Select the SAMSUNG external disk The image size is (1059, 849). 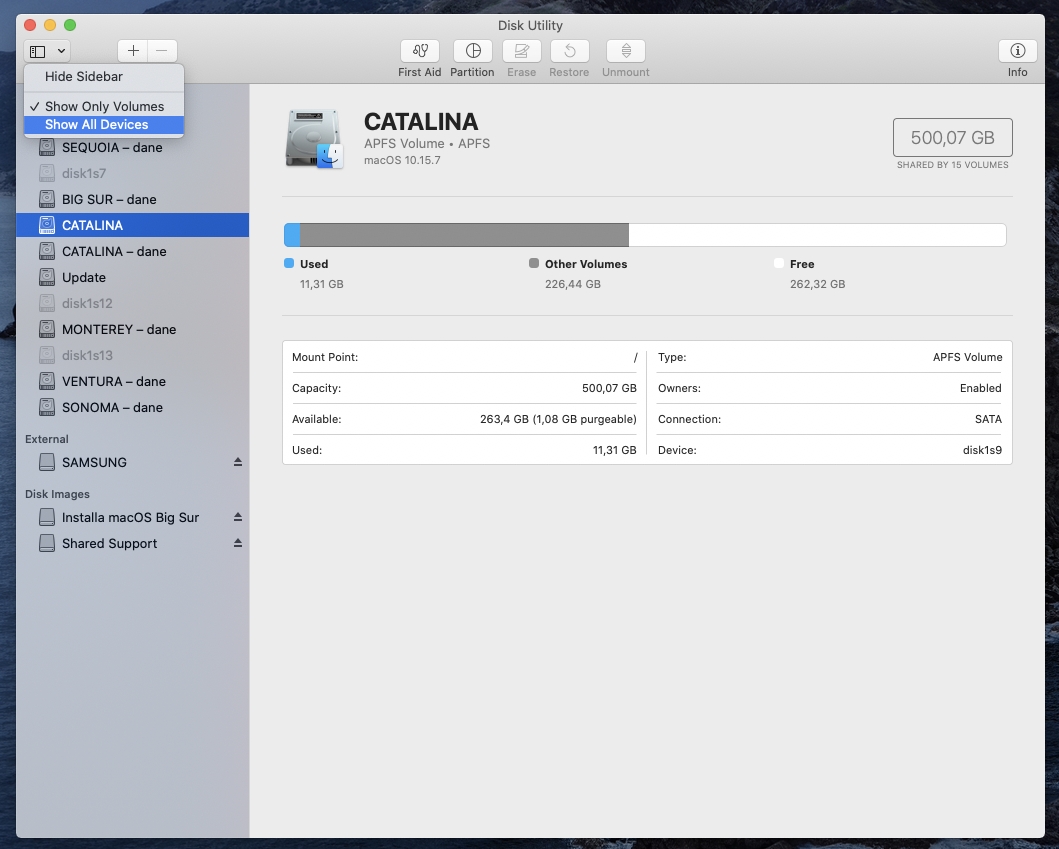click(x=132, y=462)
